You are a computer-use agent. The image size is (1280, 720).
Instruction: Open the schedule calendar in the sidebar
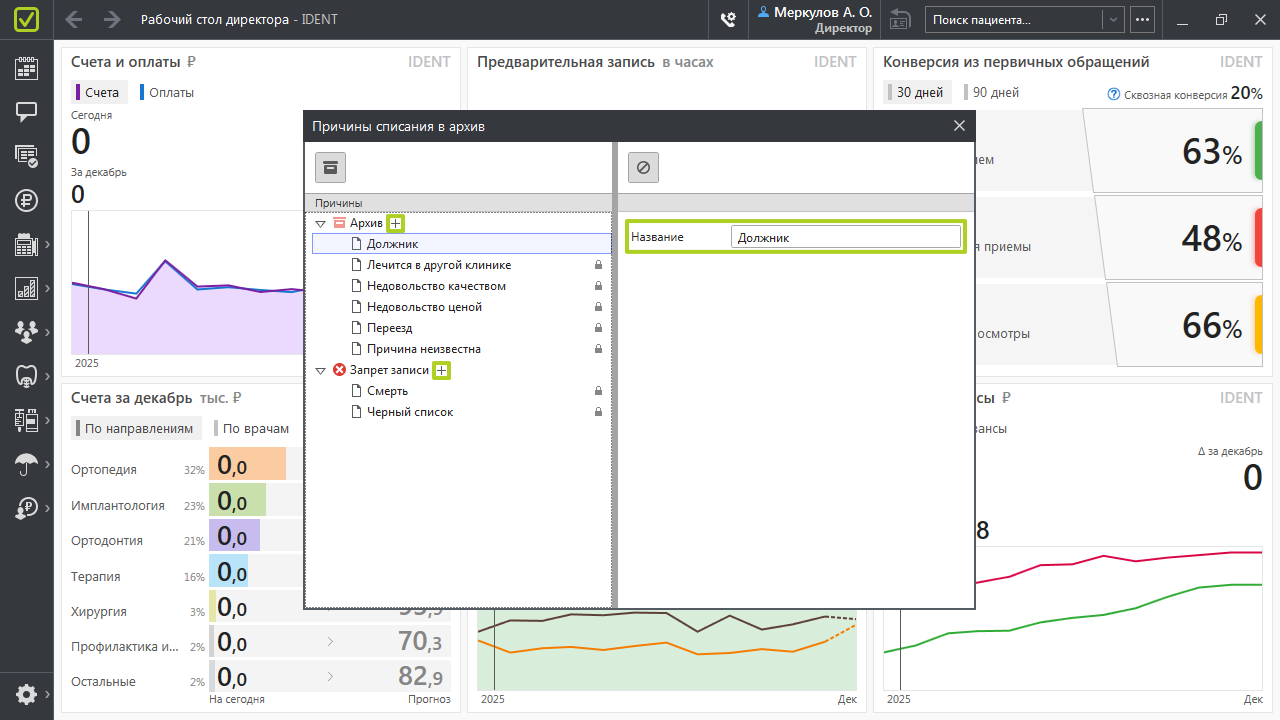[27, 68]
